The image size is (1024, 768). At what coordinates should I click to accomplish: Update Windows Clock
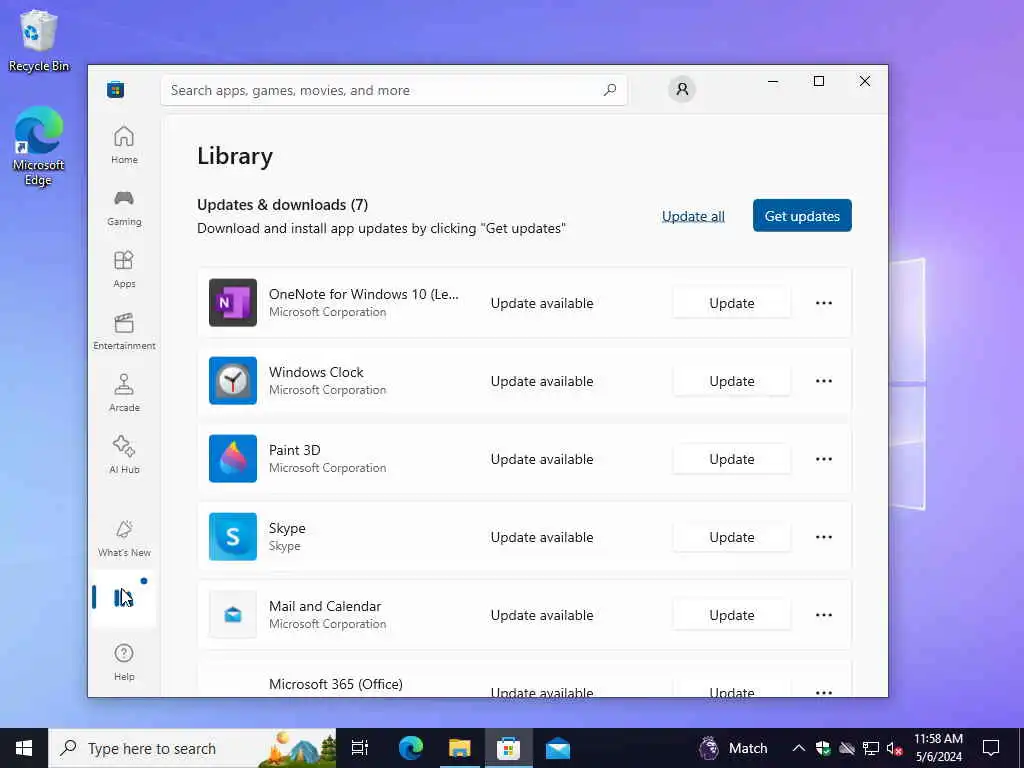point(731,381)
